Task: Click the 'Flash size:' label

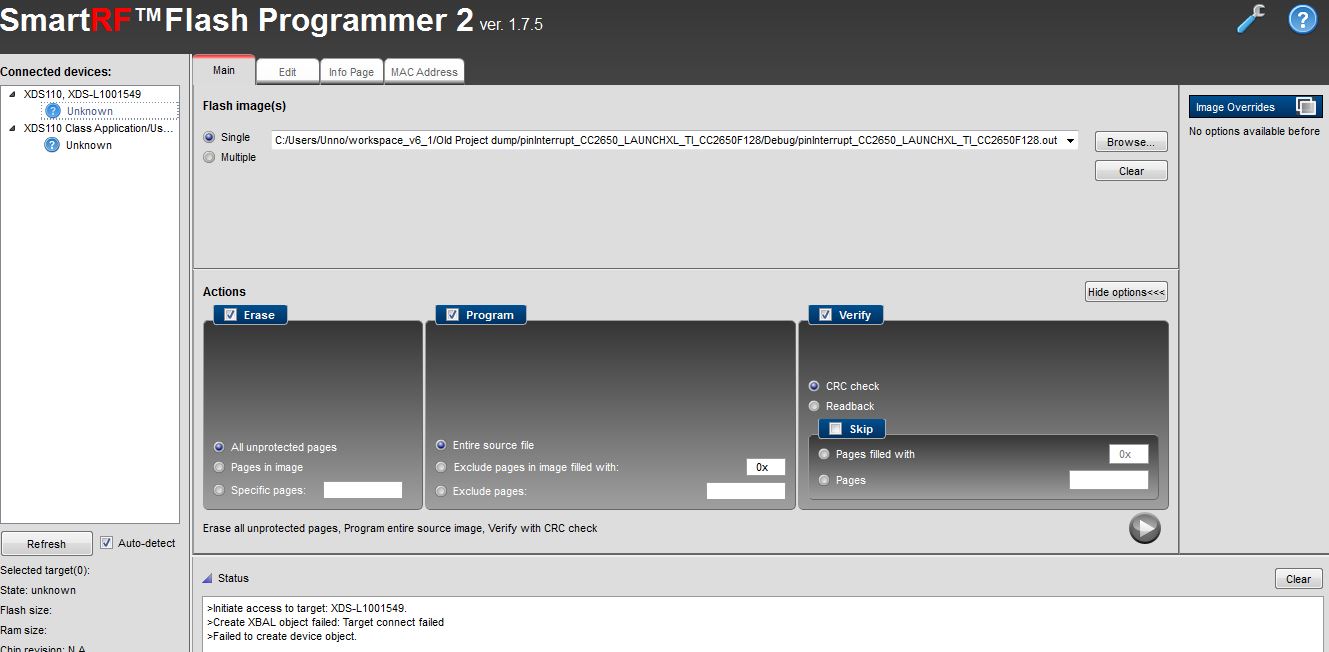Action: click(x=26, y=610)
